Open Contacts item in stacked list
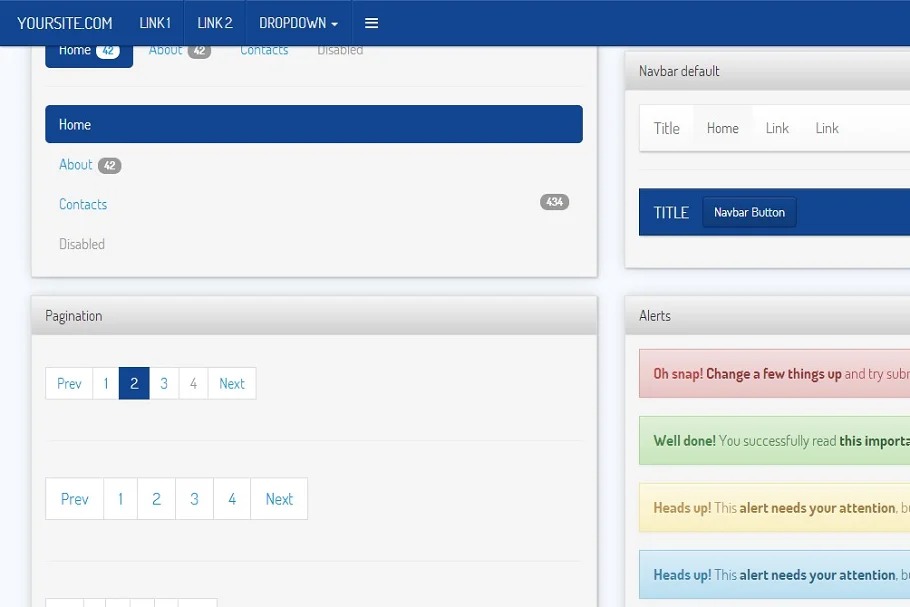Viewport: 910px width, 607px height. click(x=83, y=204)
